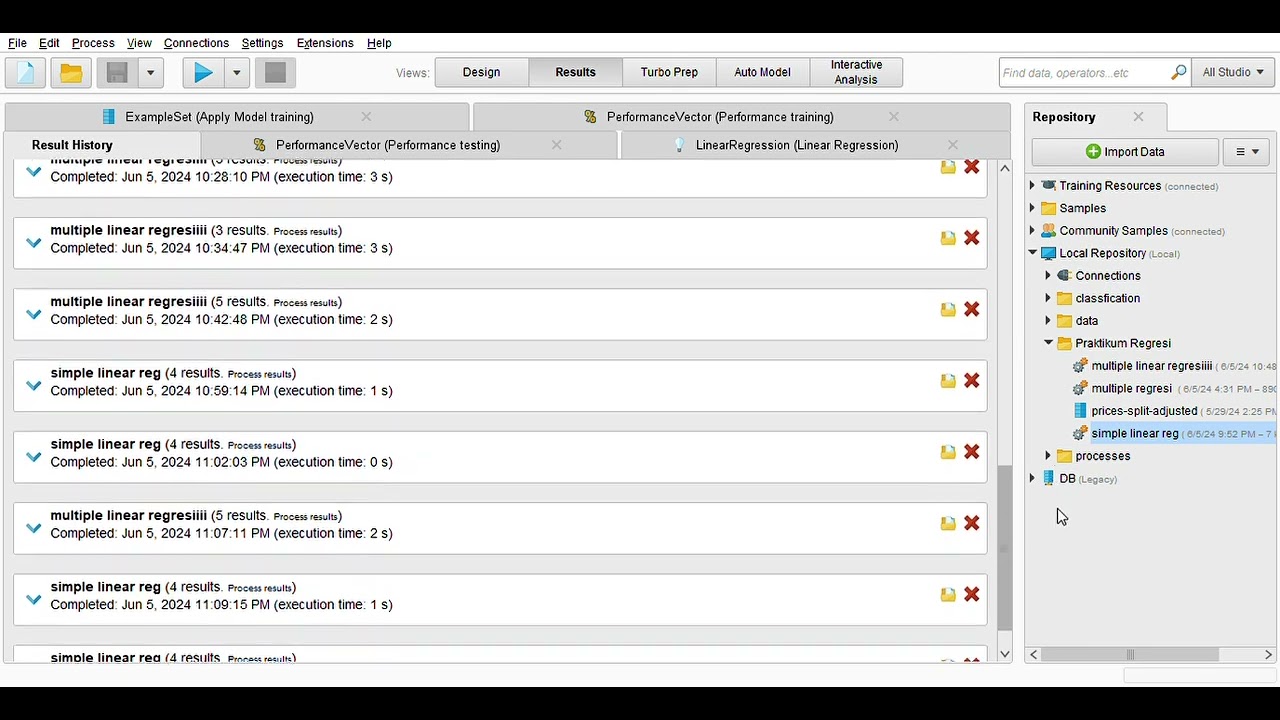This screenshot has height=720, width=1280.
Task: Close the Repository panel
Action: (x=1138, y=117)
